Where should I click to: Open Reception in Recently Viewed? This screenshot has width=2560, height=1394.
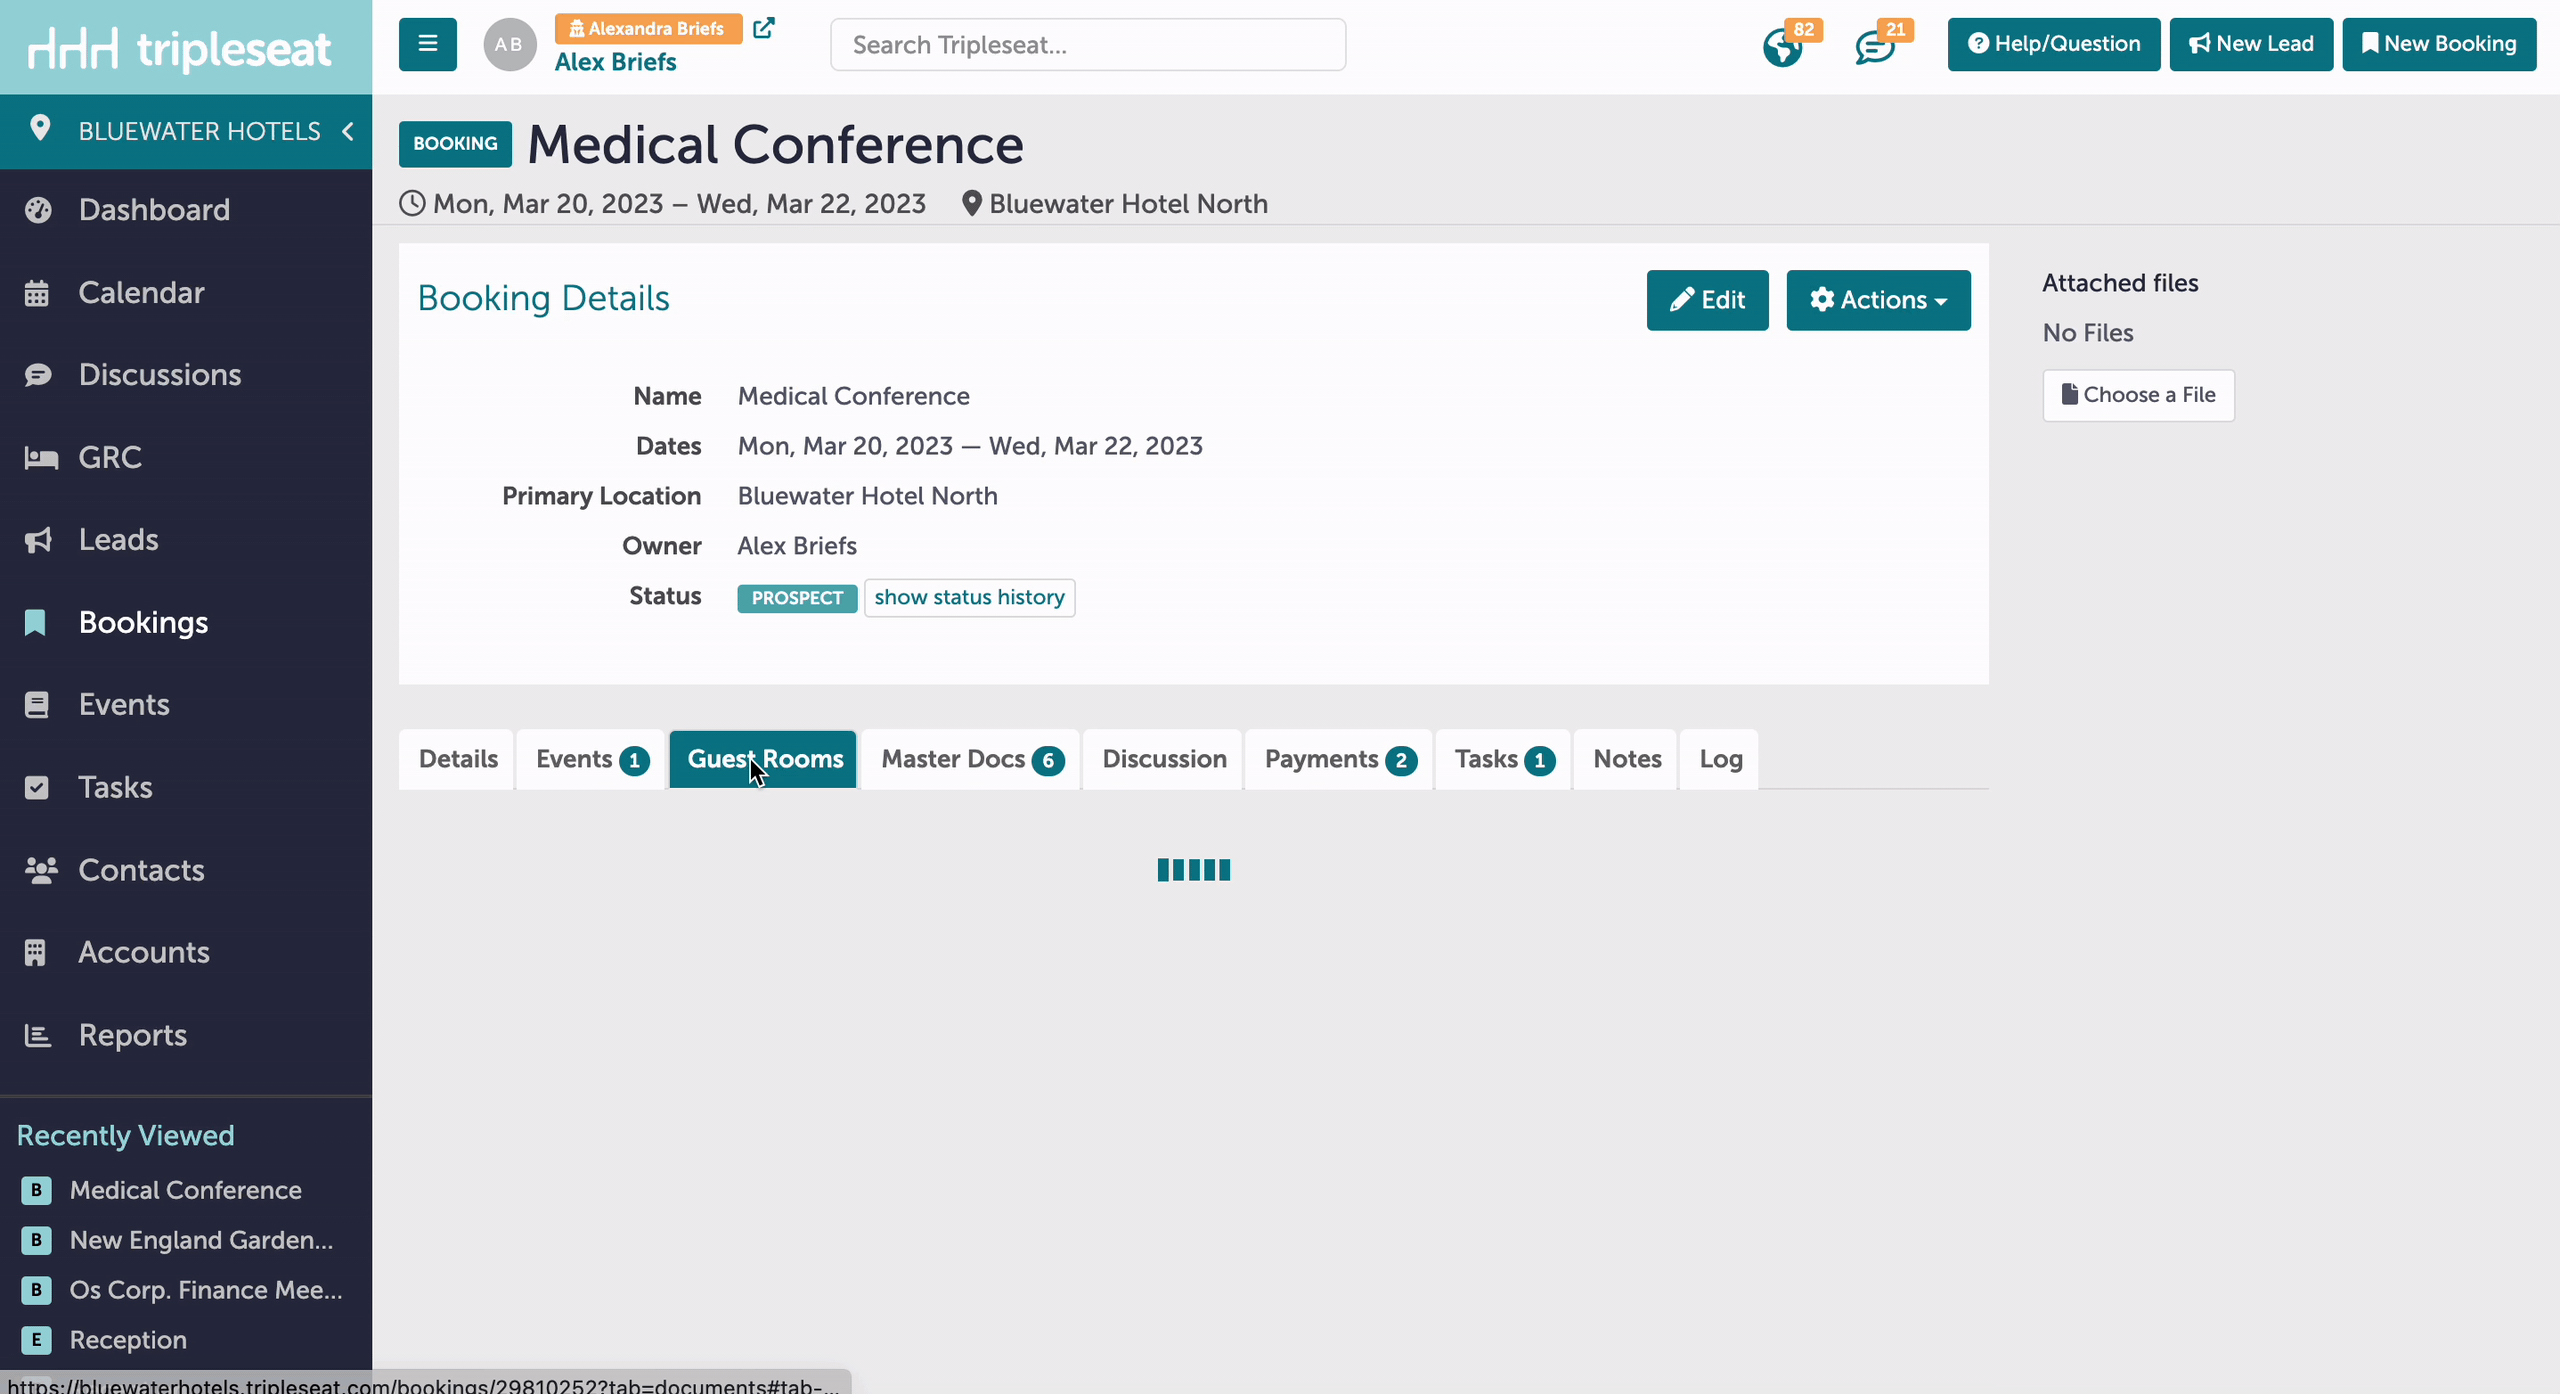128,1340
